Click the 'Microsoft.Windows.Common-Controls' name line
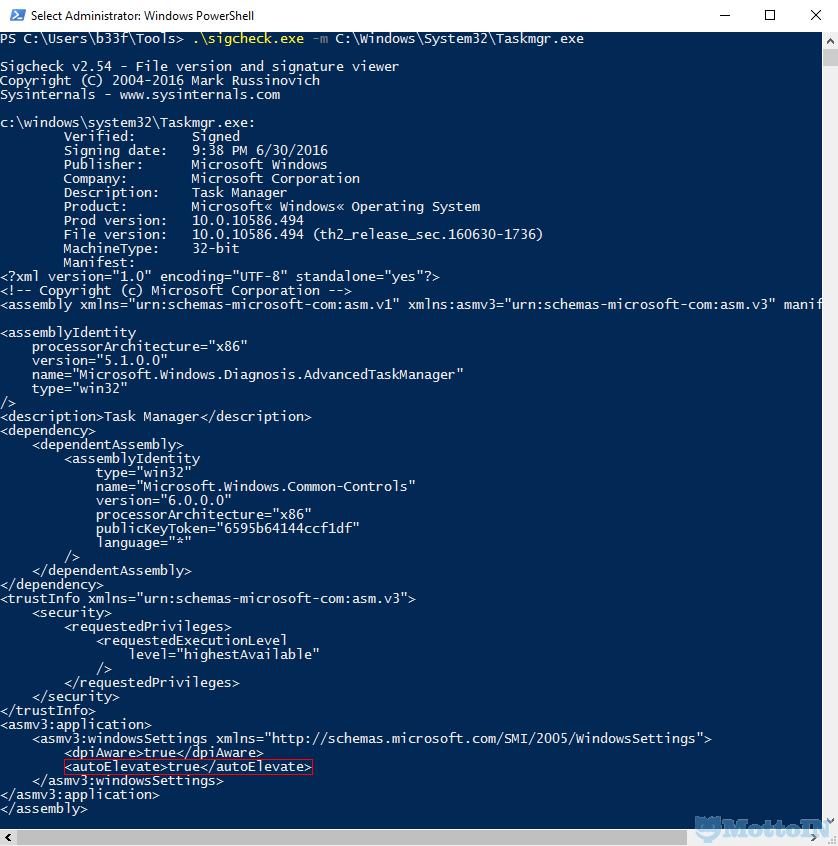The height and width of the screenshot is (846, 838). (255, 487)
